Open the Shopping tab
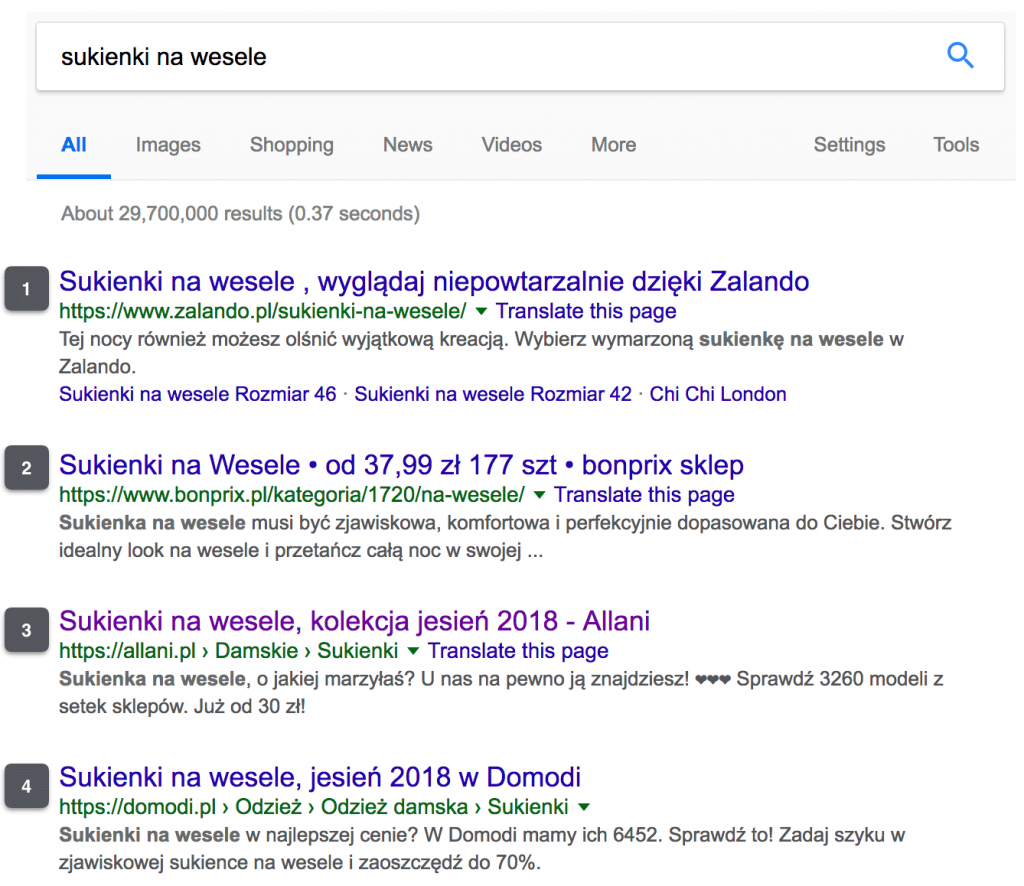Viewport: 1024px width, 886px height. point(291,145)
